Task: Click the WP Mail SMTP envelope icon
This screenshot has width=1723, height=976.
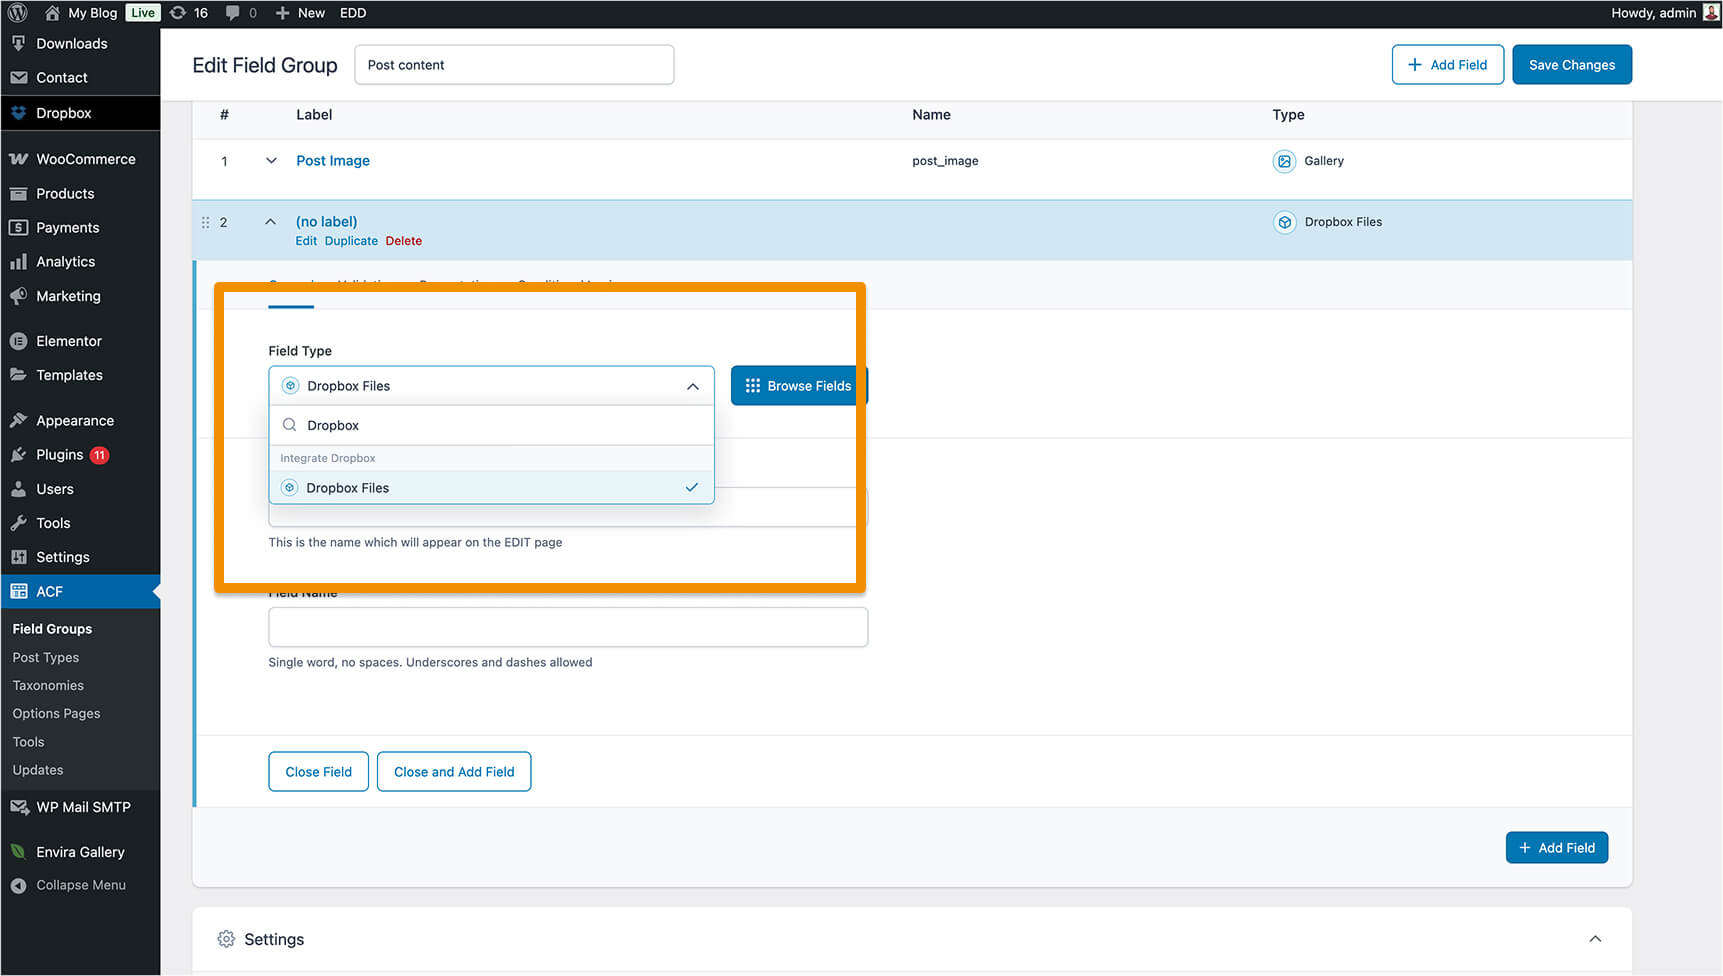Action: click(18, 807)
